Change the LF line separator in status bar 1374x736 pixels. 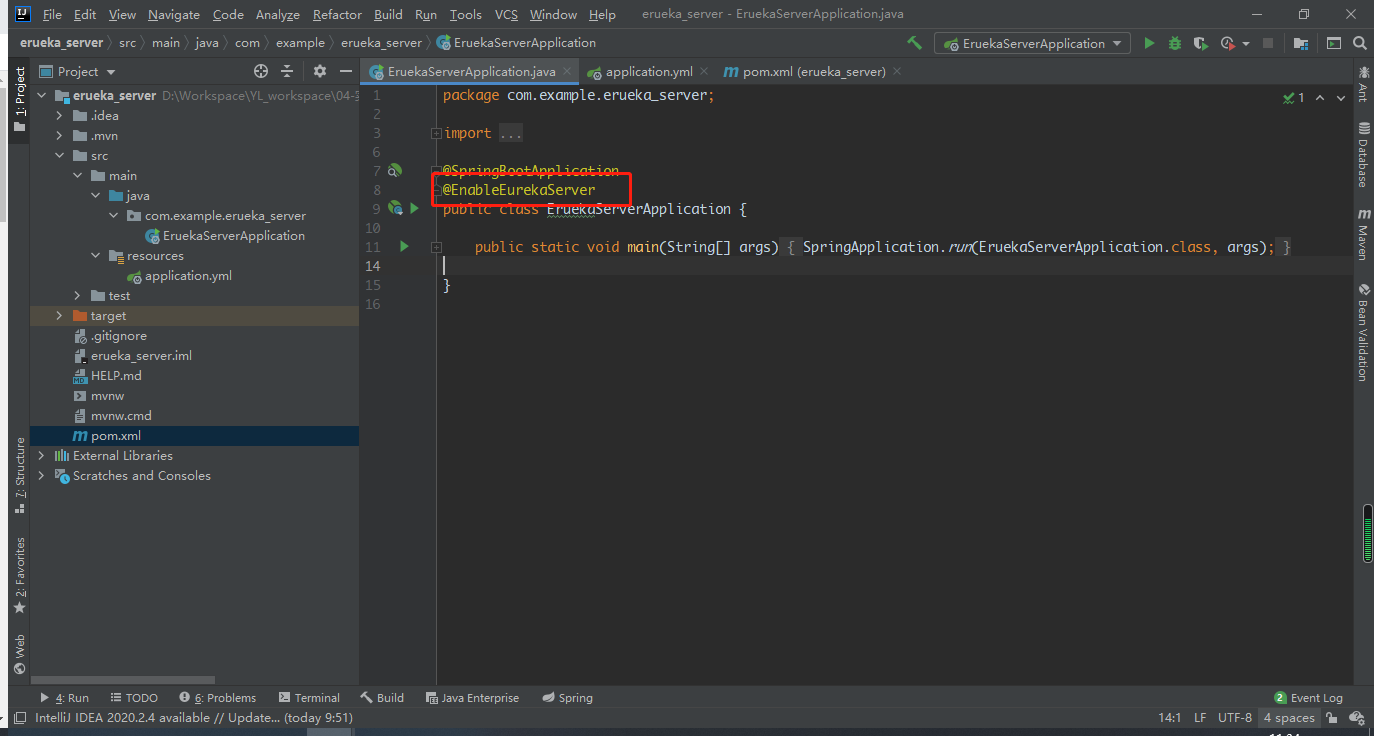[1200, 718]
